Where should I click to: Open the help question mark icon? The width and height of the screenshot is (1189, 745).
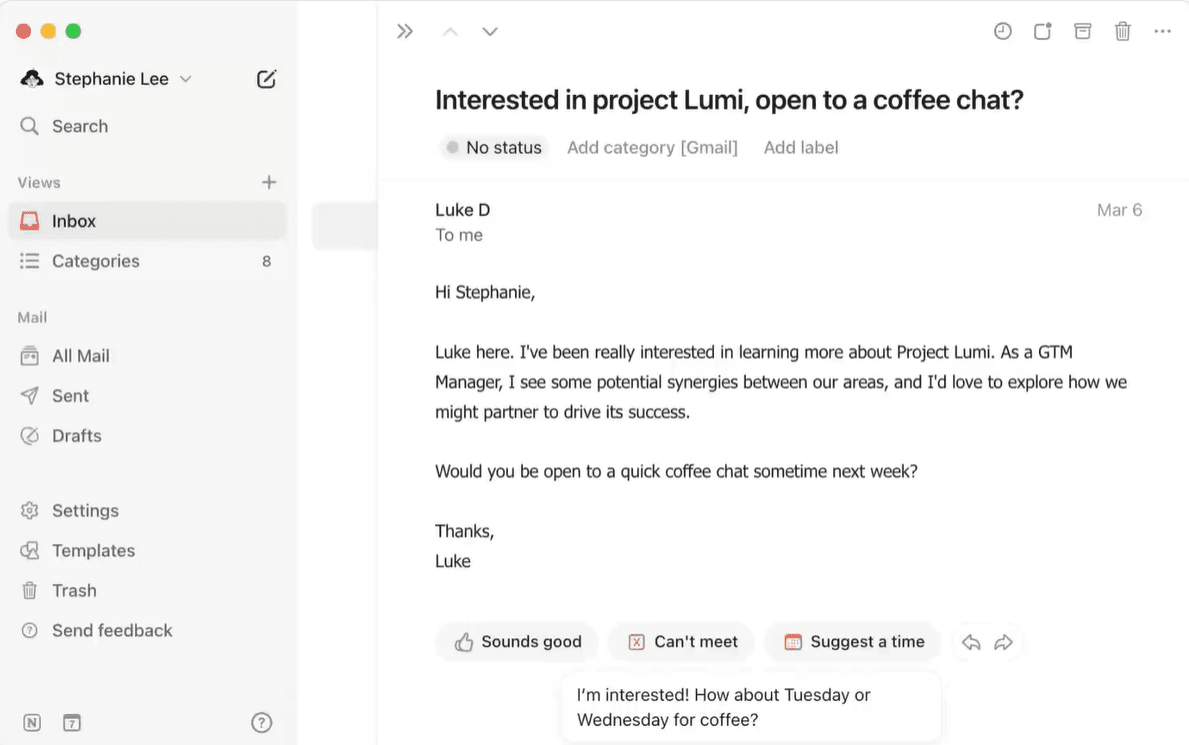[x=261, y=722]
